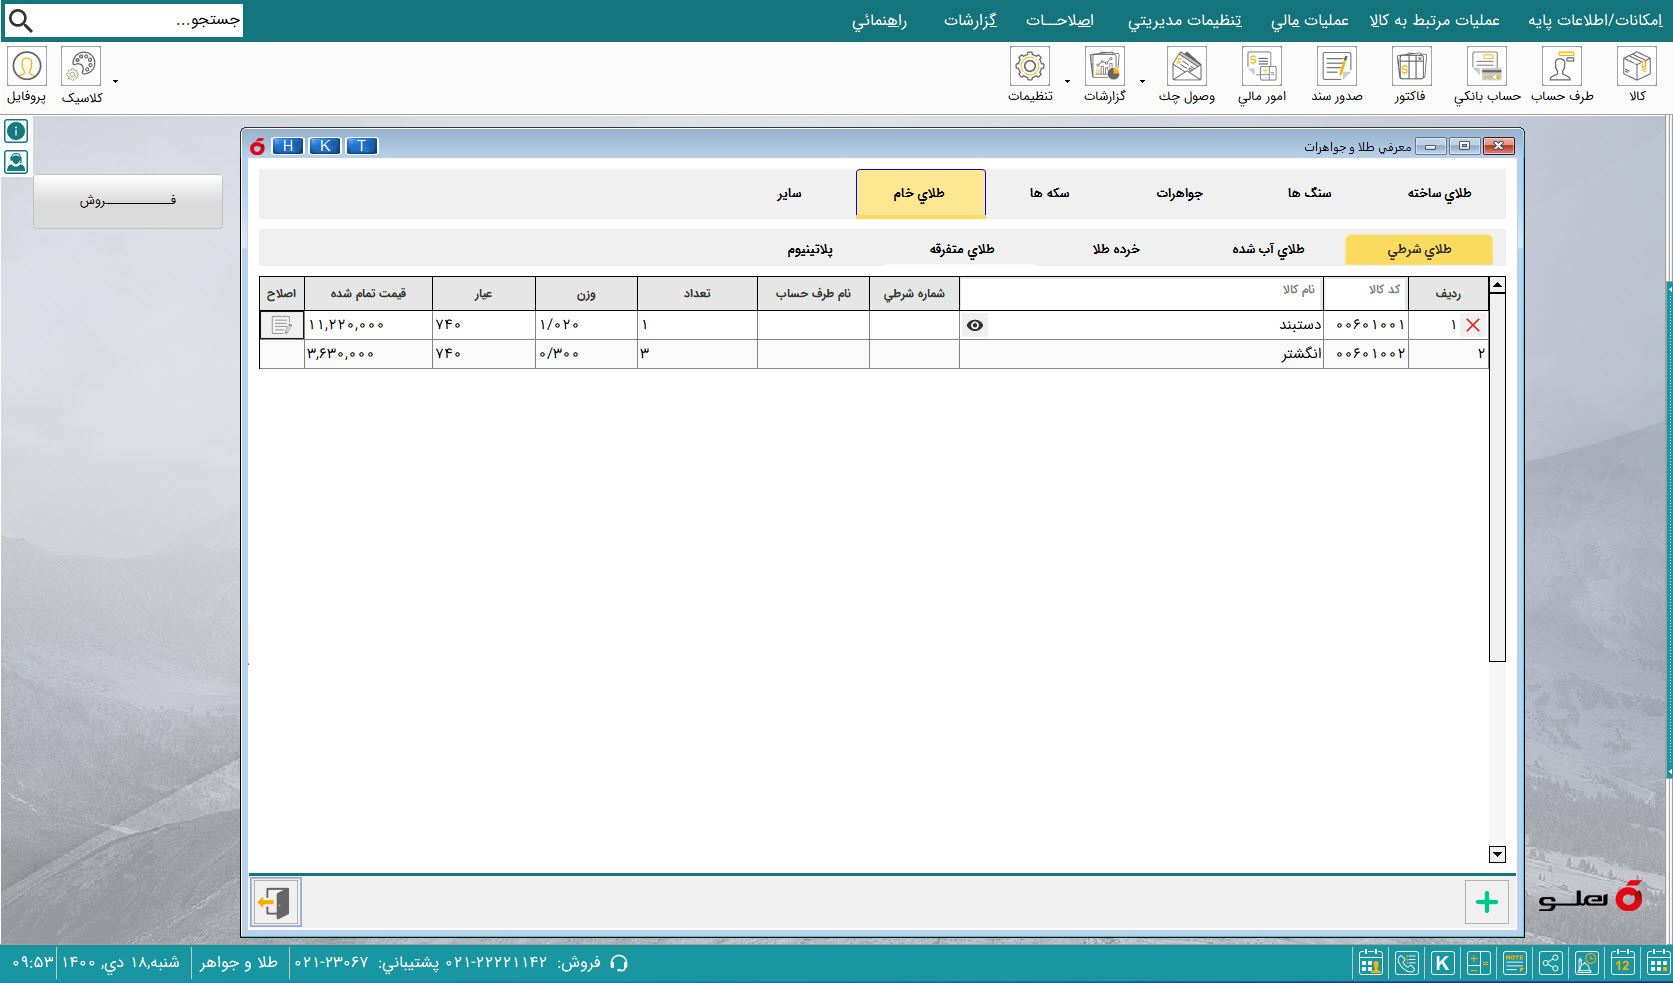Click the red X delete on row 1
The height and width of the screenshot is (983, 1673).
pos(1472,325)
